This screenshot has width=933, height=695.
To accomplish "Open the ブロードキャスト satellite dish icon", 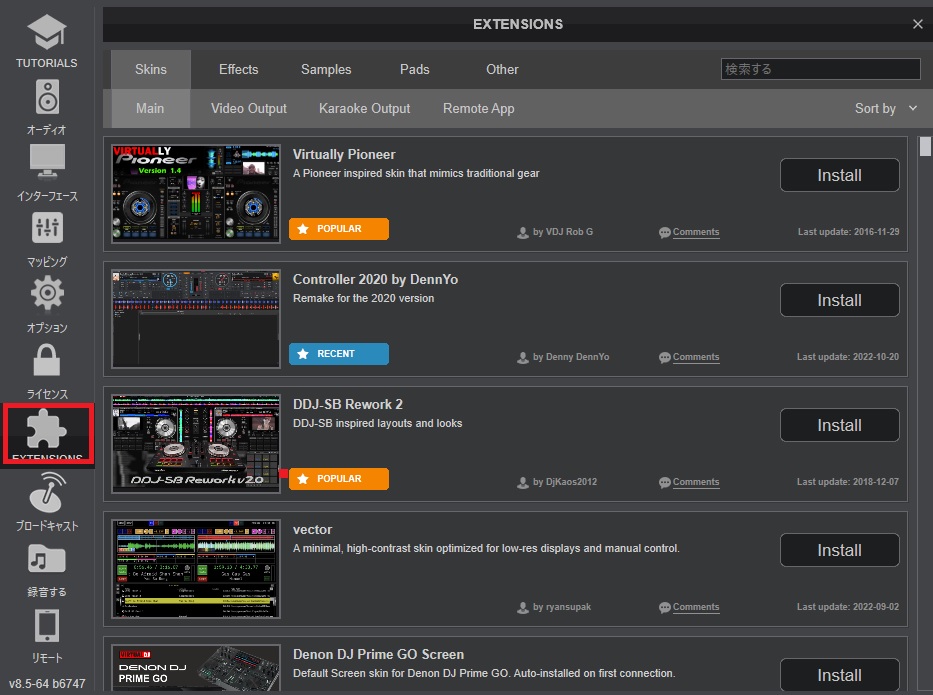I will coord(47,492).
